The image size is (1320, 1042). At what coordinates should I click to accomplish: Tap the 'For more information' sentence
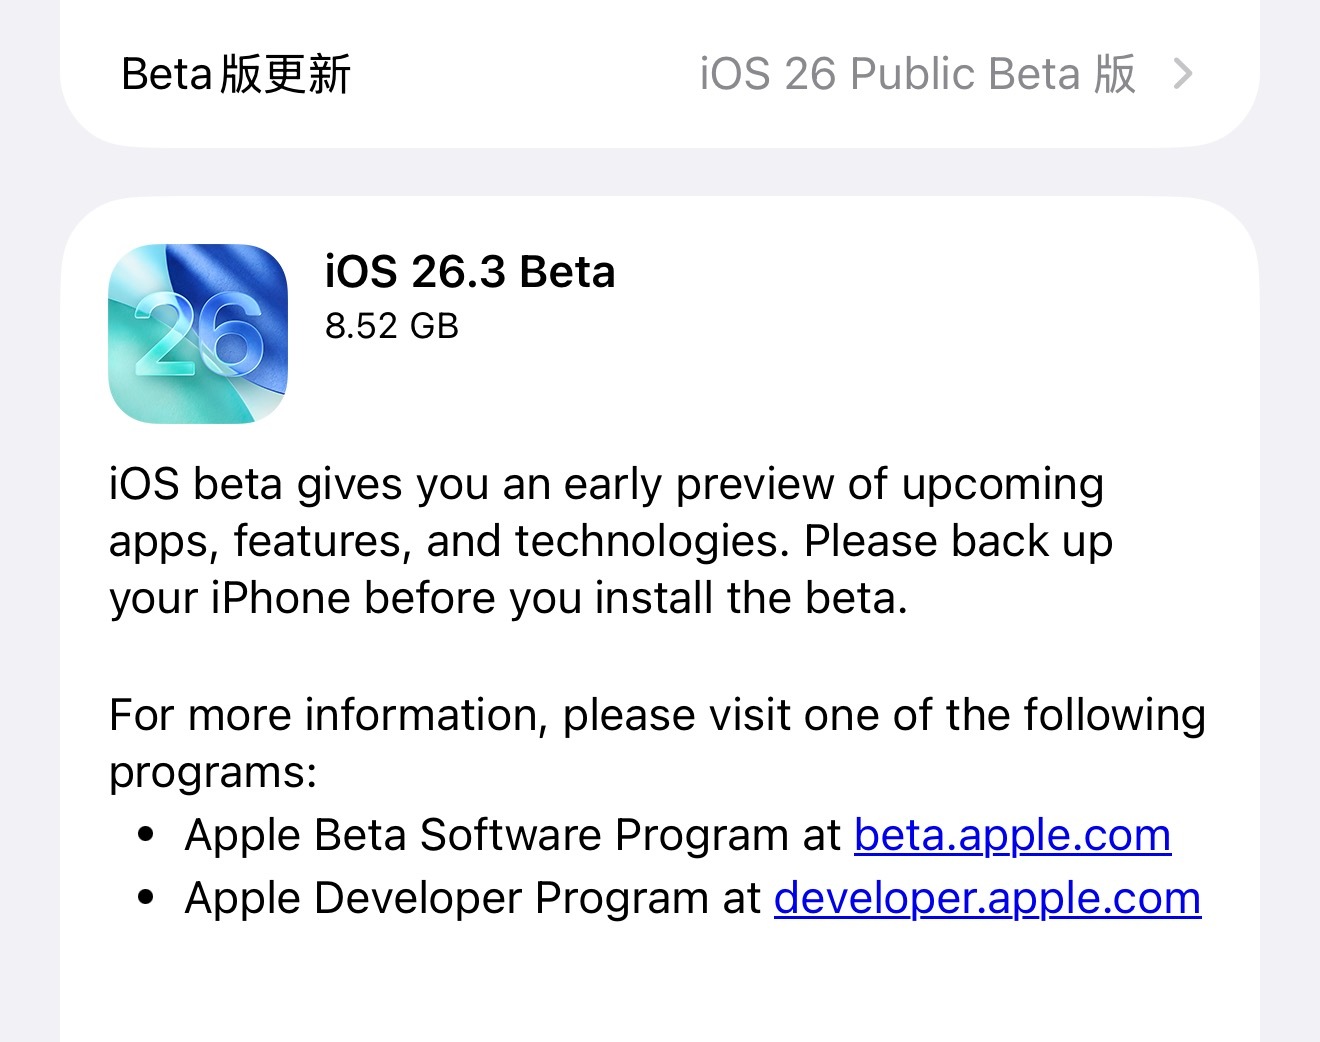656,716
